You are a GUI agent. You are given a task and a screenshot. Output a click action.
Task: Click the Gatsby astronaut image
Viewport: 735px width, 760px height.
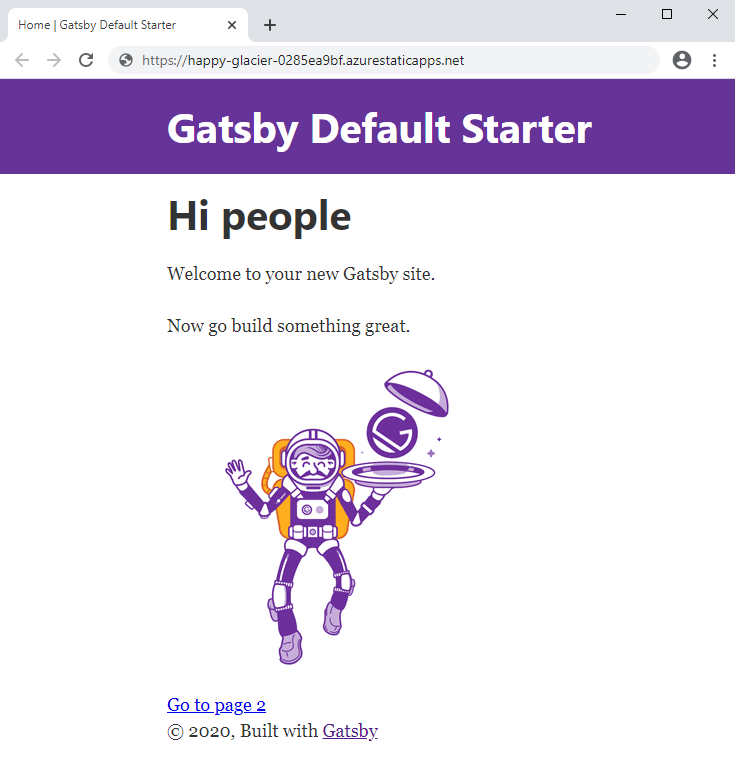click(x=337, y=517)
